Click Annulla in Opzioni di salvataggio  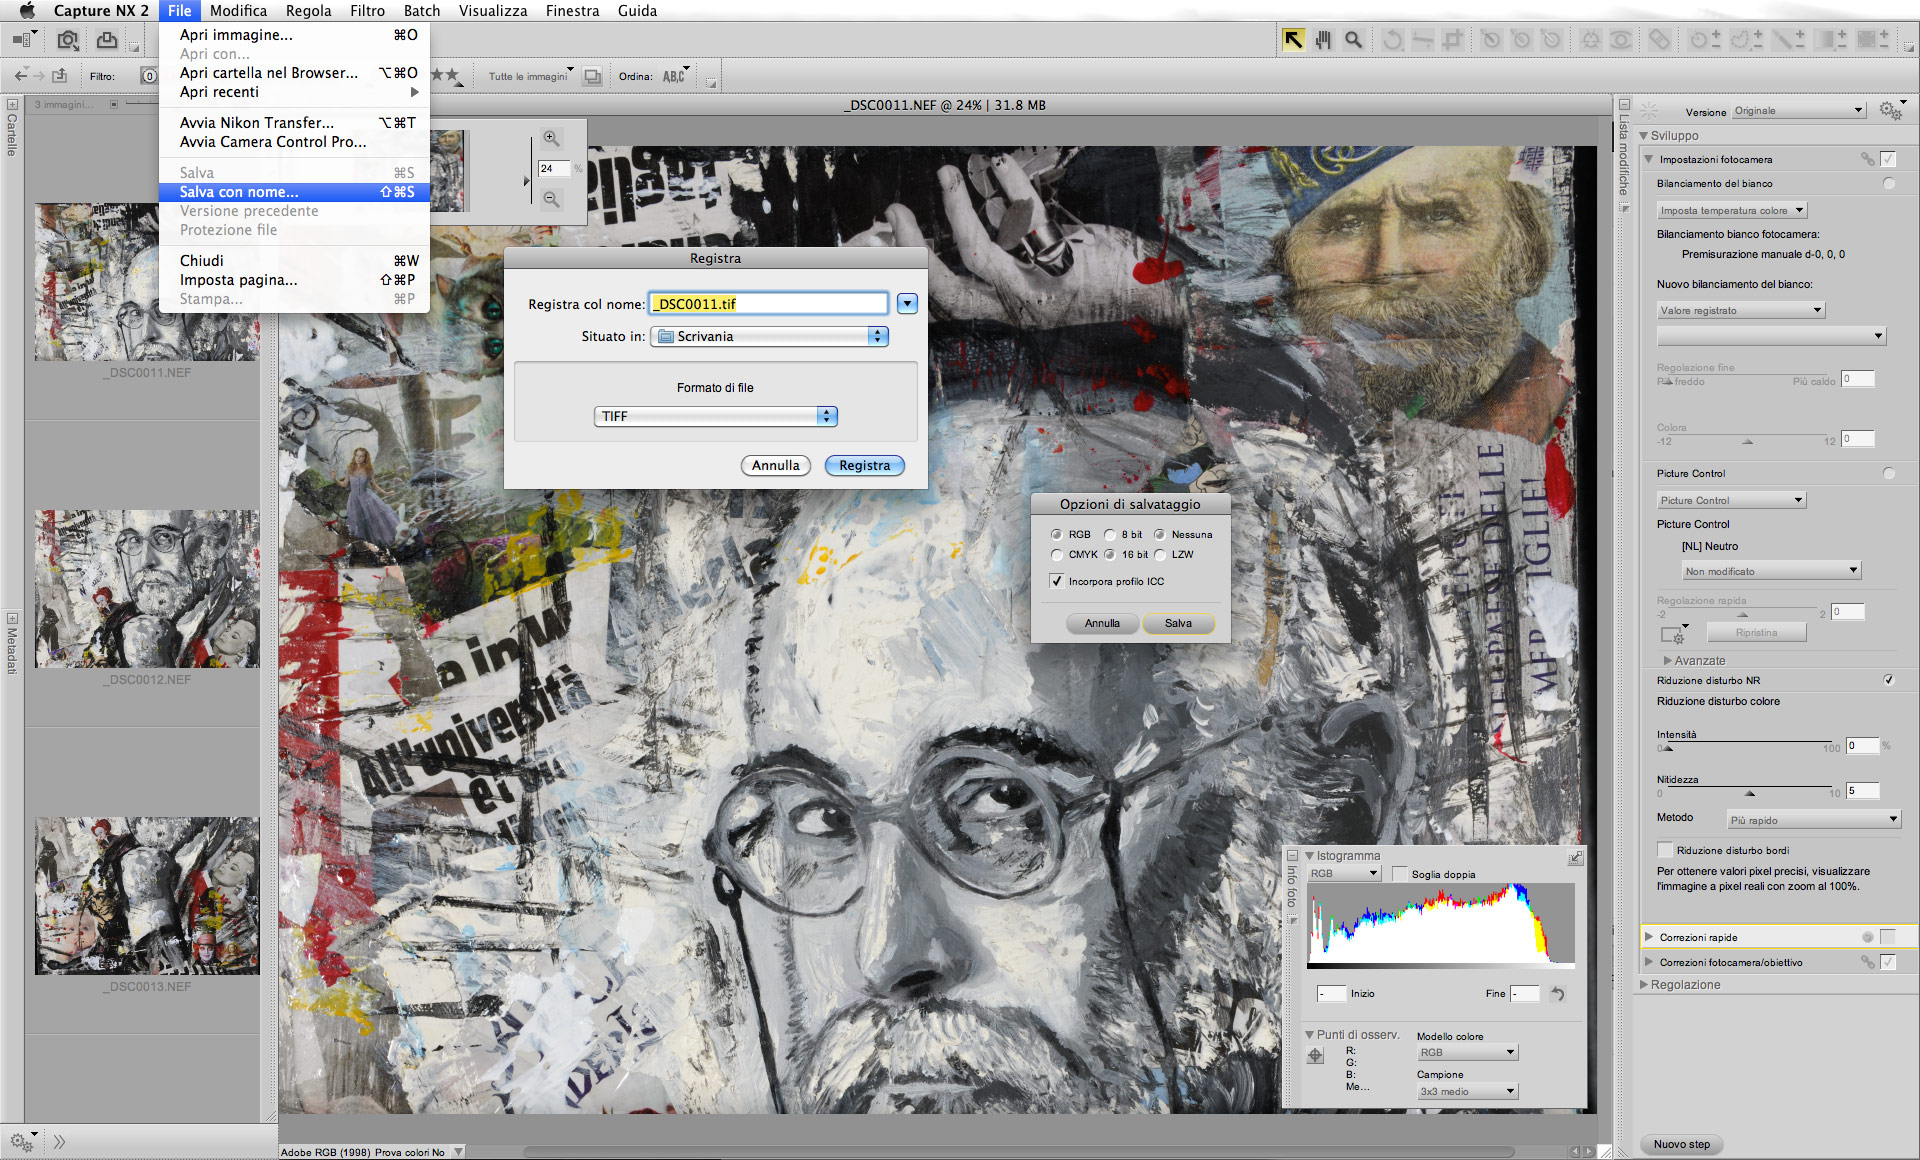(x=1102, y=623)
